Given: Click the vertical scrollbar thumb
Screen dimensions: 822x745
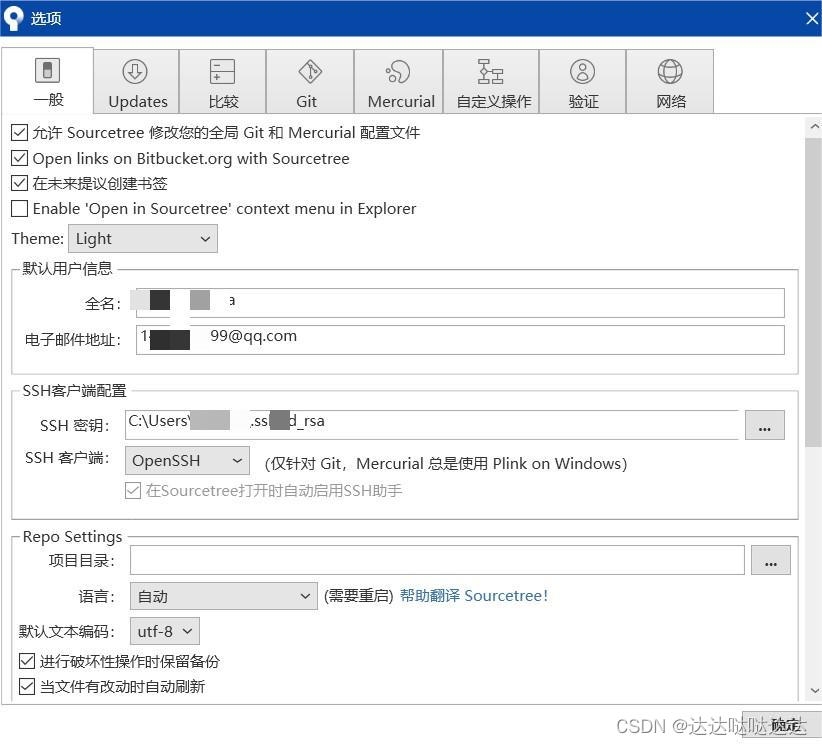Looking at the screenshot, I should pos(814,291).
